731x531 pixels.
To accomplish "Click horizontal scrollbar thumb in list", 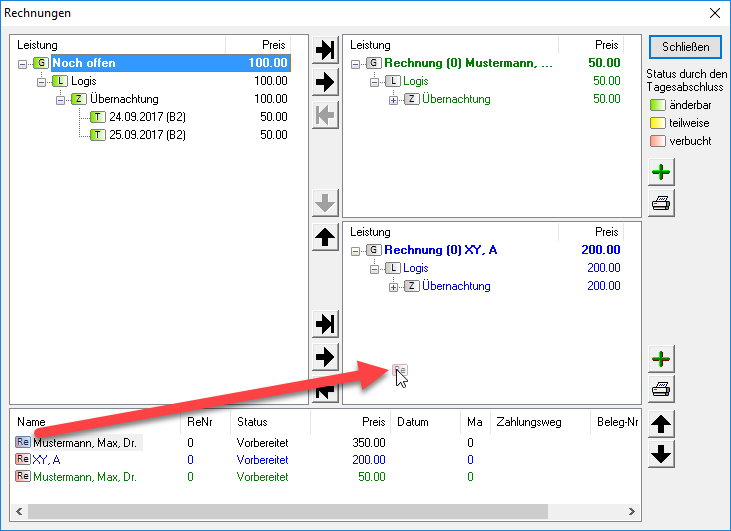I will pos(288,511).
